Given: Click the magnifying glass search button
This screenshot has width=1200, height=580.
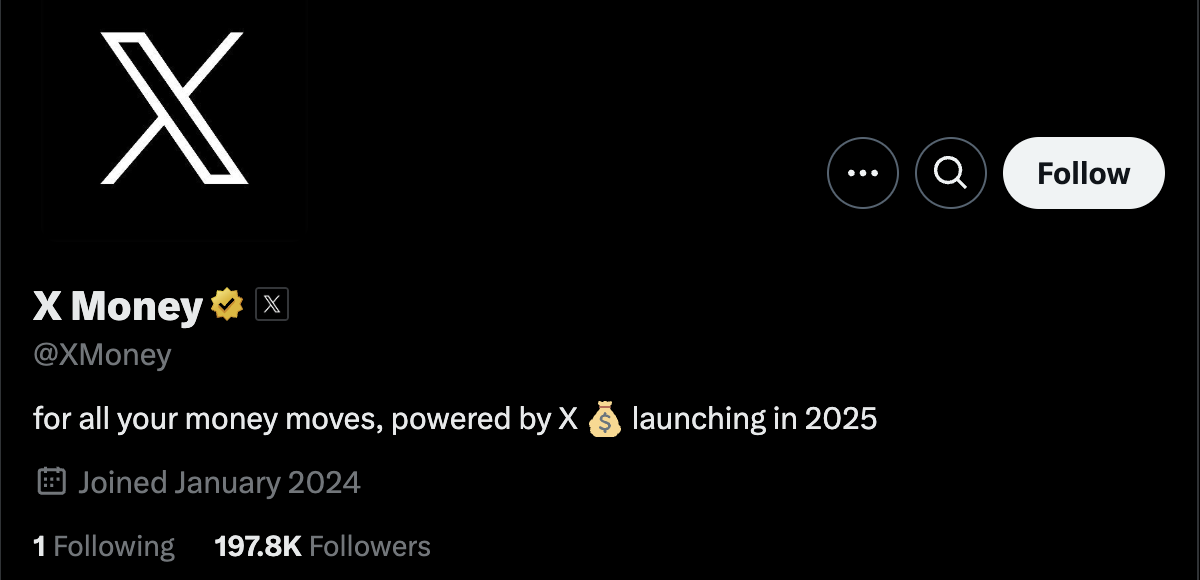Looking at the screenshot, I should click(x=950, y=173).
